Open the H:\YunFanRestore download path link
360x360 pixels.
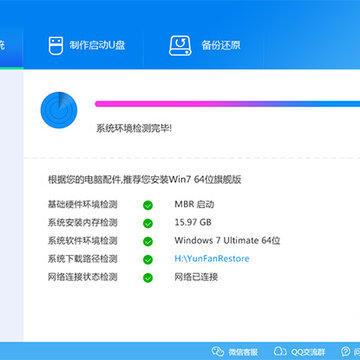pyautogui.click(x=212, y=259)
